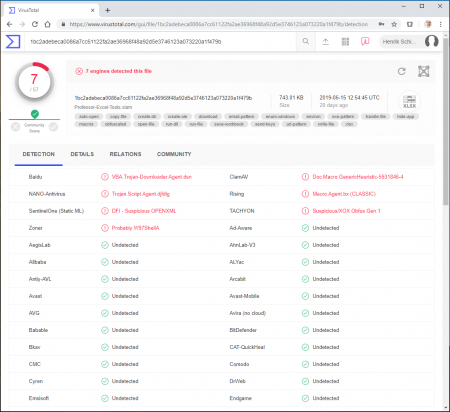Click the upload file icon
The width and height of the screenshot is (450, 412).
pos(326,42)
